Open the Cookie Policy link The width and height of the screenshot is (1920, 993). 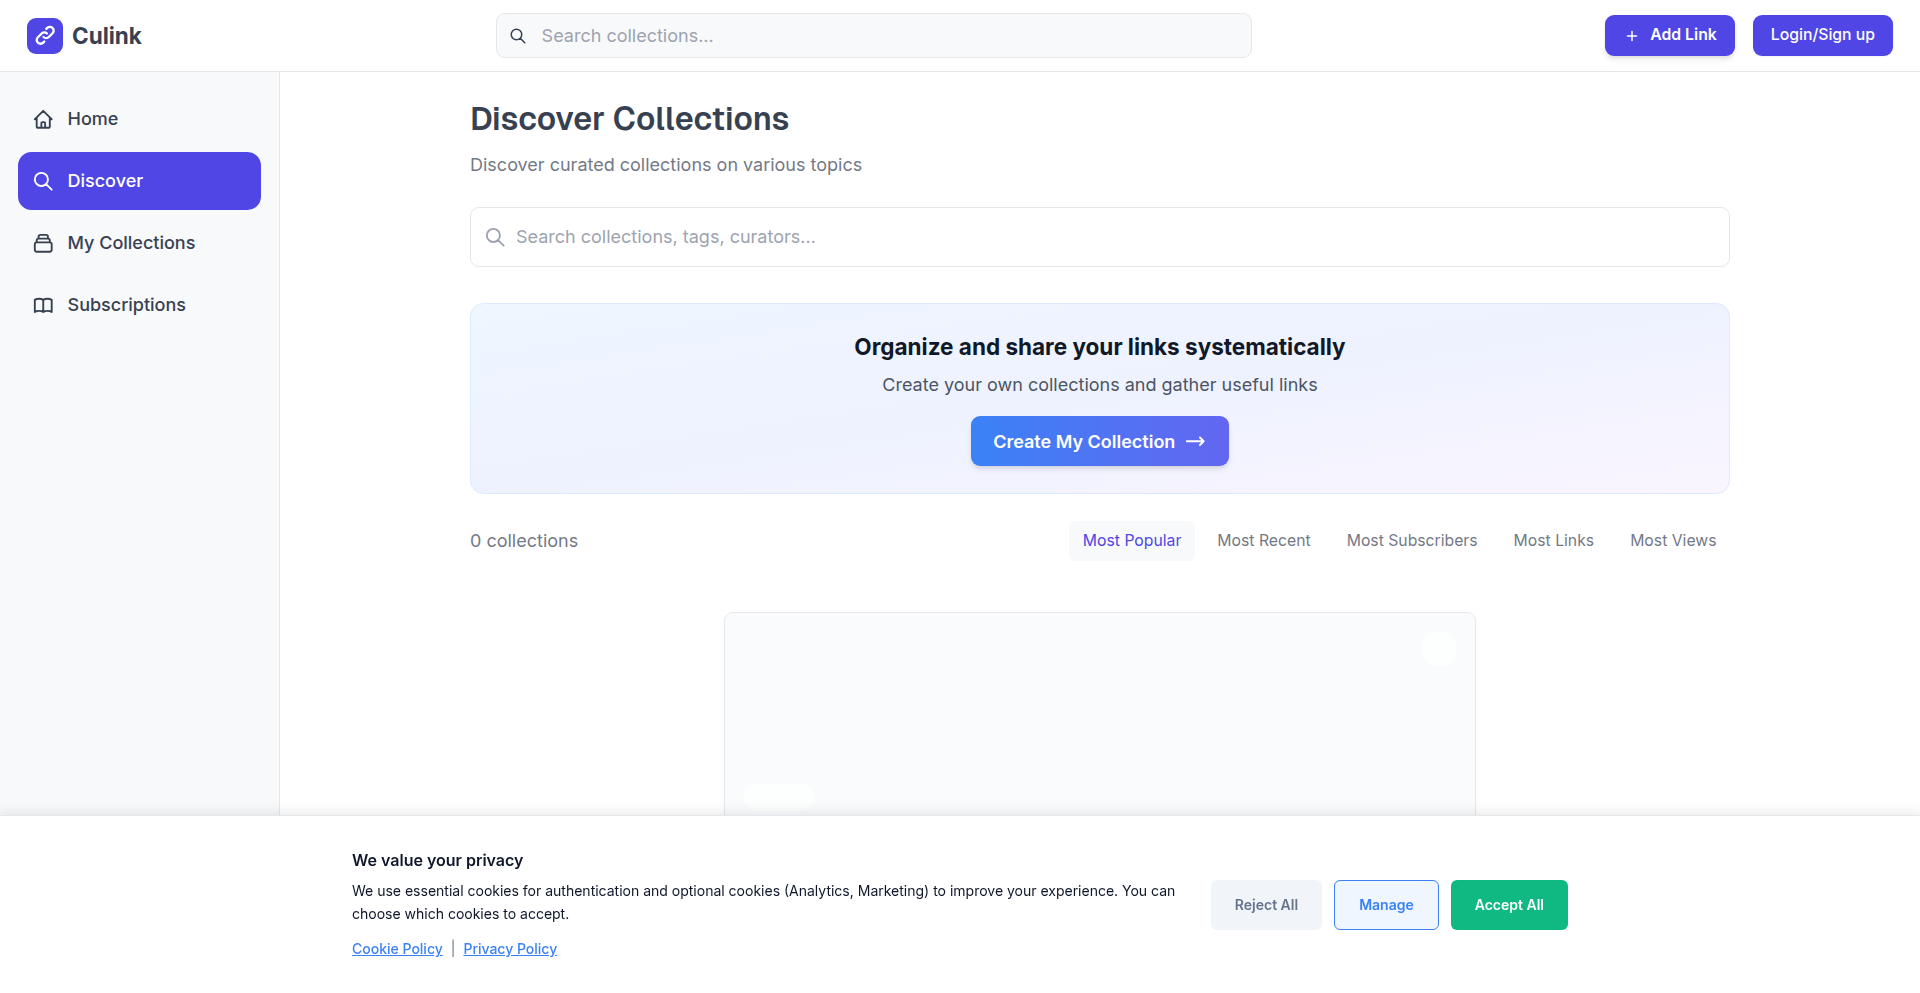point(397,949)
